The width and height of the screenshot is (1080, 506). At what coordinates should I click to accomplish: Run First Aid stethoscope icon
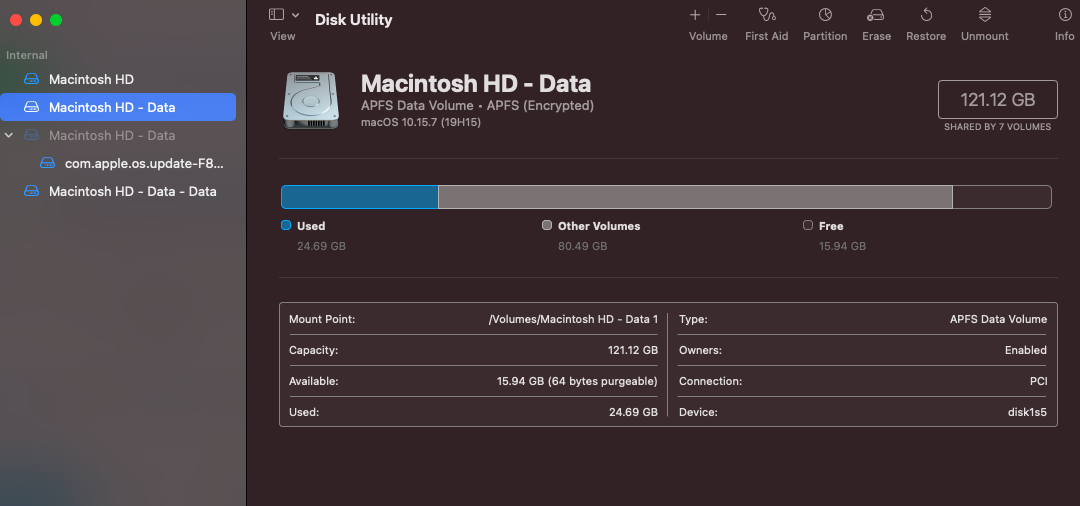coord(767,14)
